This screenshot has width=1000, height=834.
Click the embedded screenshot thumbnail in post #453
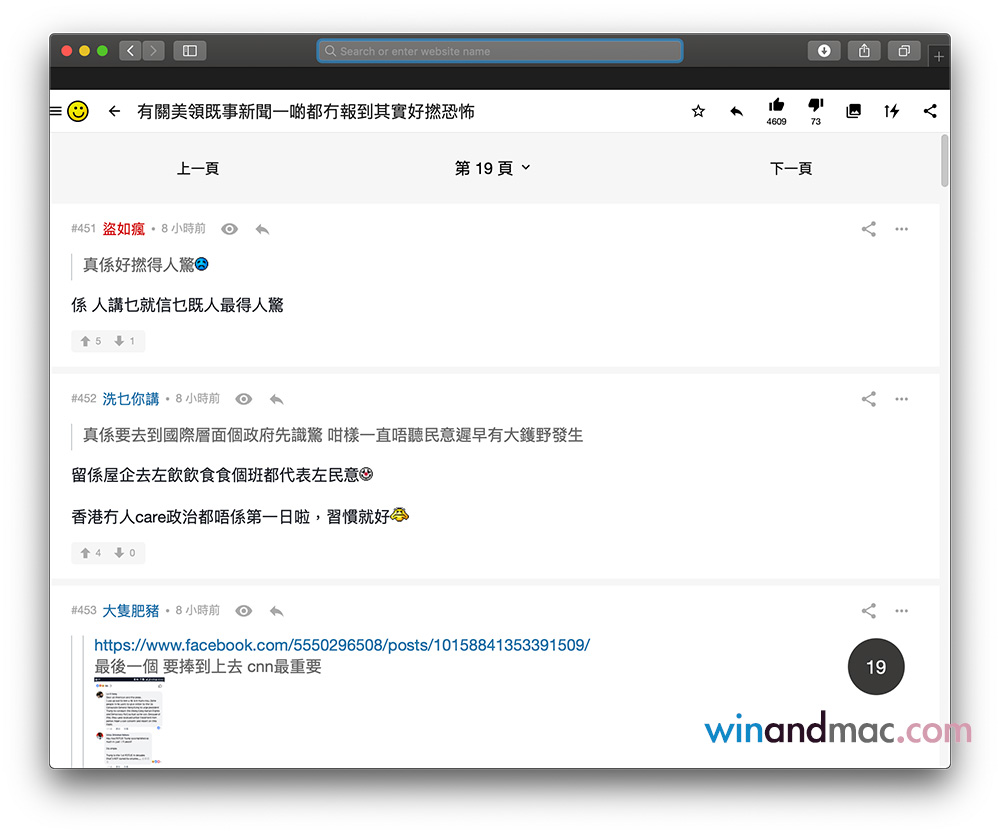(x=129, y=722)
